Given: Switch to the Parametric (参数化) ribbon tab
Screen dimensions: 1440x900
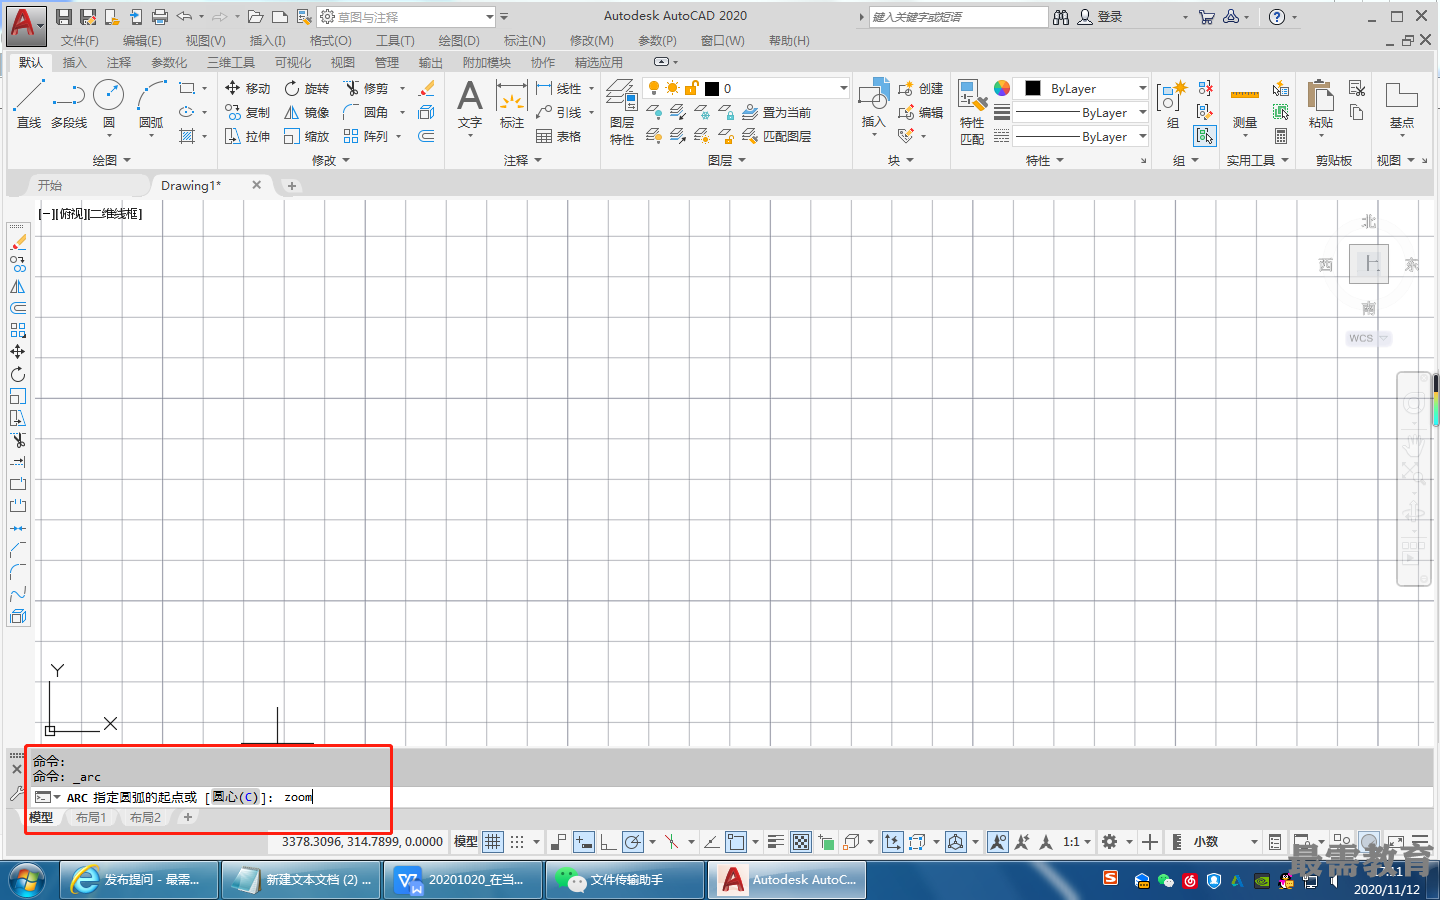Looking at the screenshot, I should coord(169,62).
